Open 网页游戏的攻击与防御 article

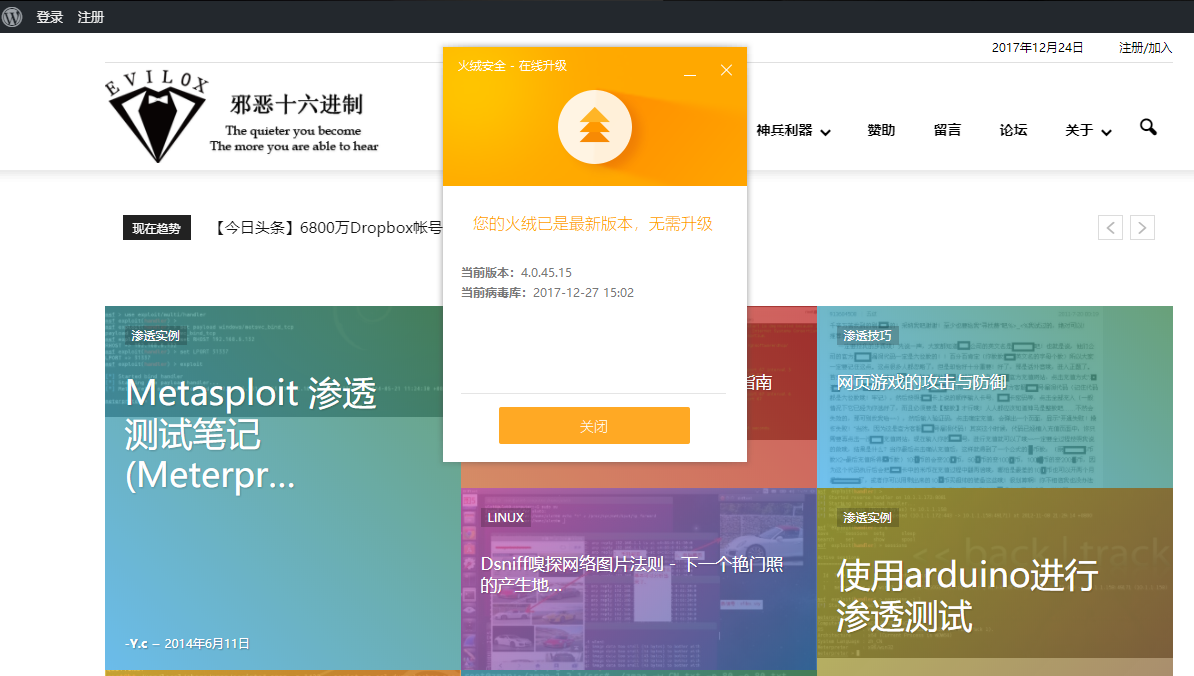pyautogui.click(x=922, y=382)
